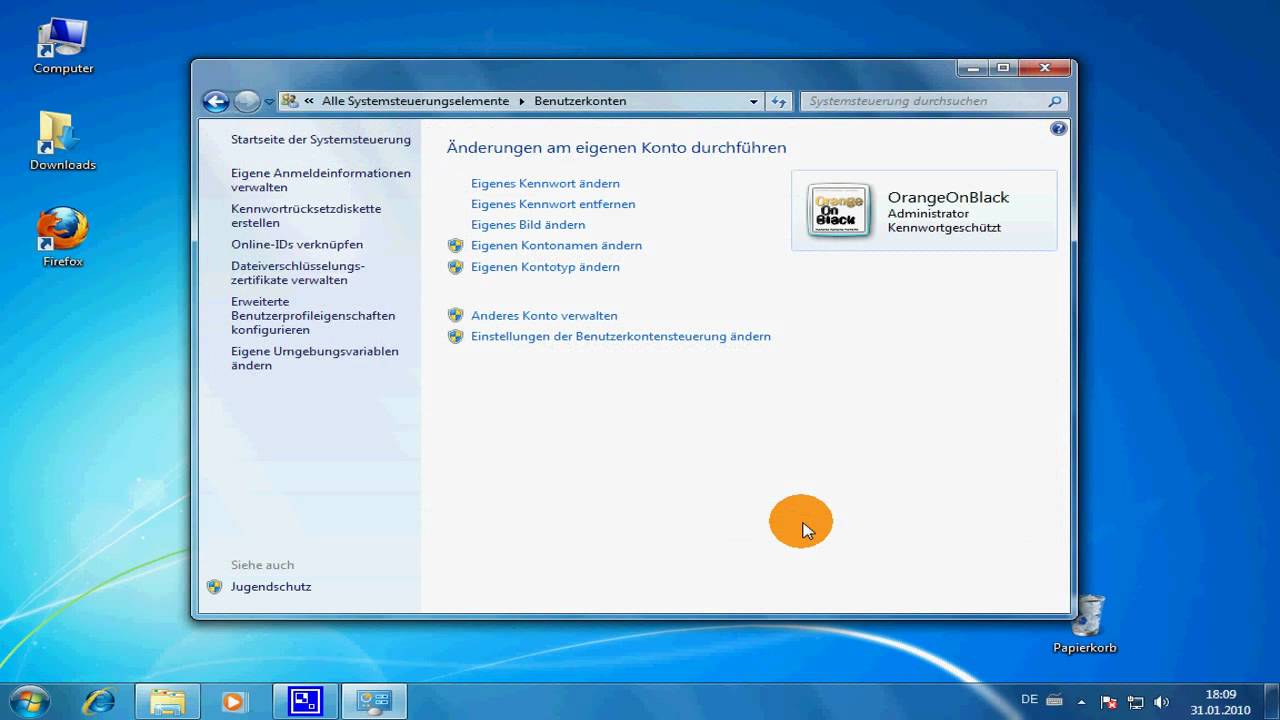Open Einstellungen der Benutzerkontensteuerung ändern

(x=621, y=336)
